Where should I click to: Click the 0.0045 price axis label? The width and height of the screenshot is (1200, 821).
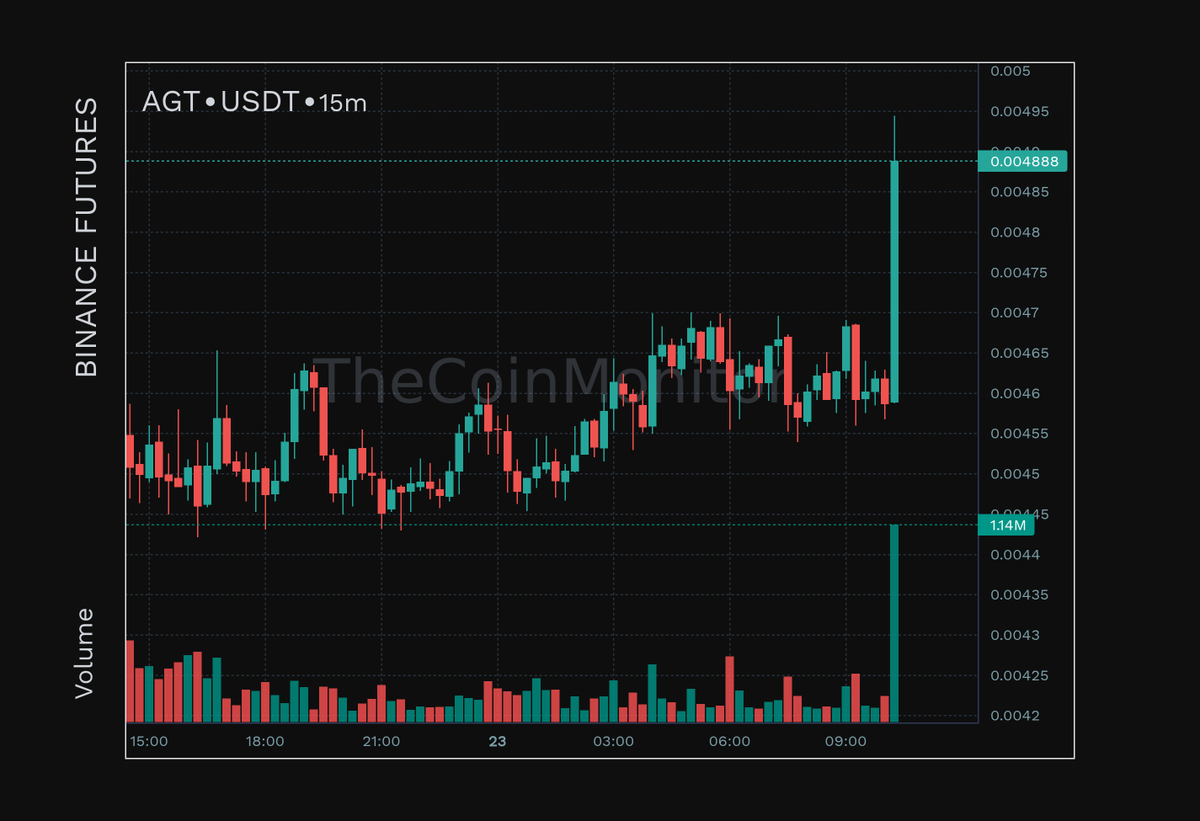click(x=1015, y=474)
